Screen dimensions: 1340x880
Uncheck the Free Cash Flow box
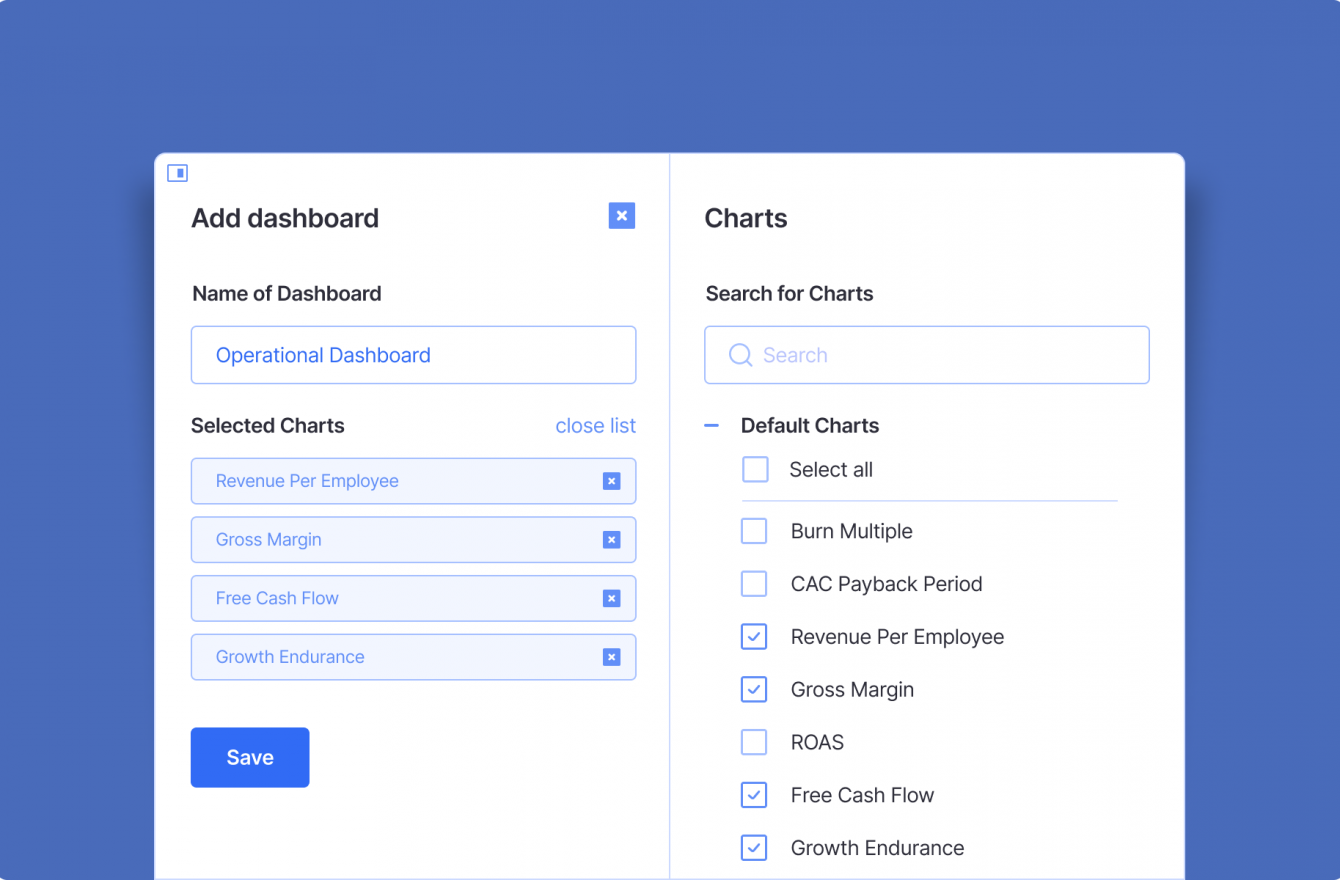[754, 795]
